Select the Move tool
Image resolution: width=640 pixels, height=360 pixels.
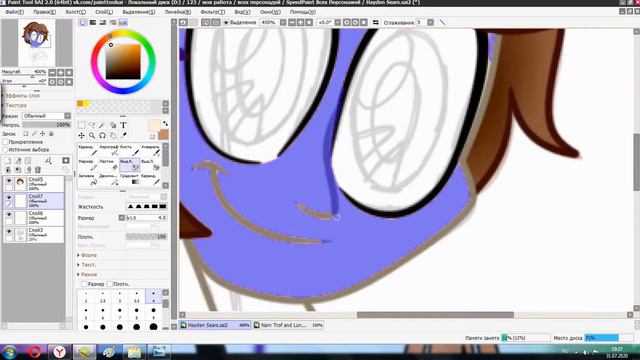pyautogui.click(x=82, y=135)
